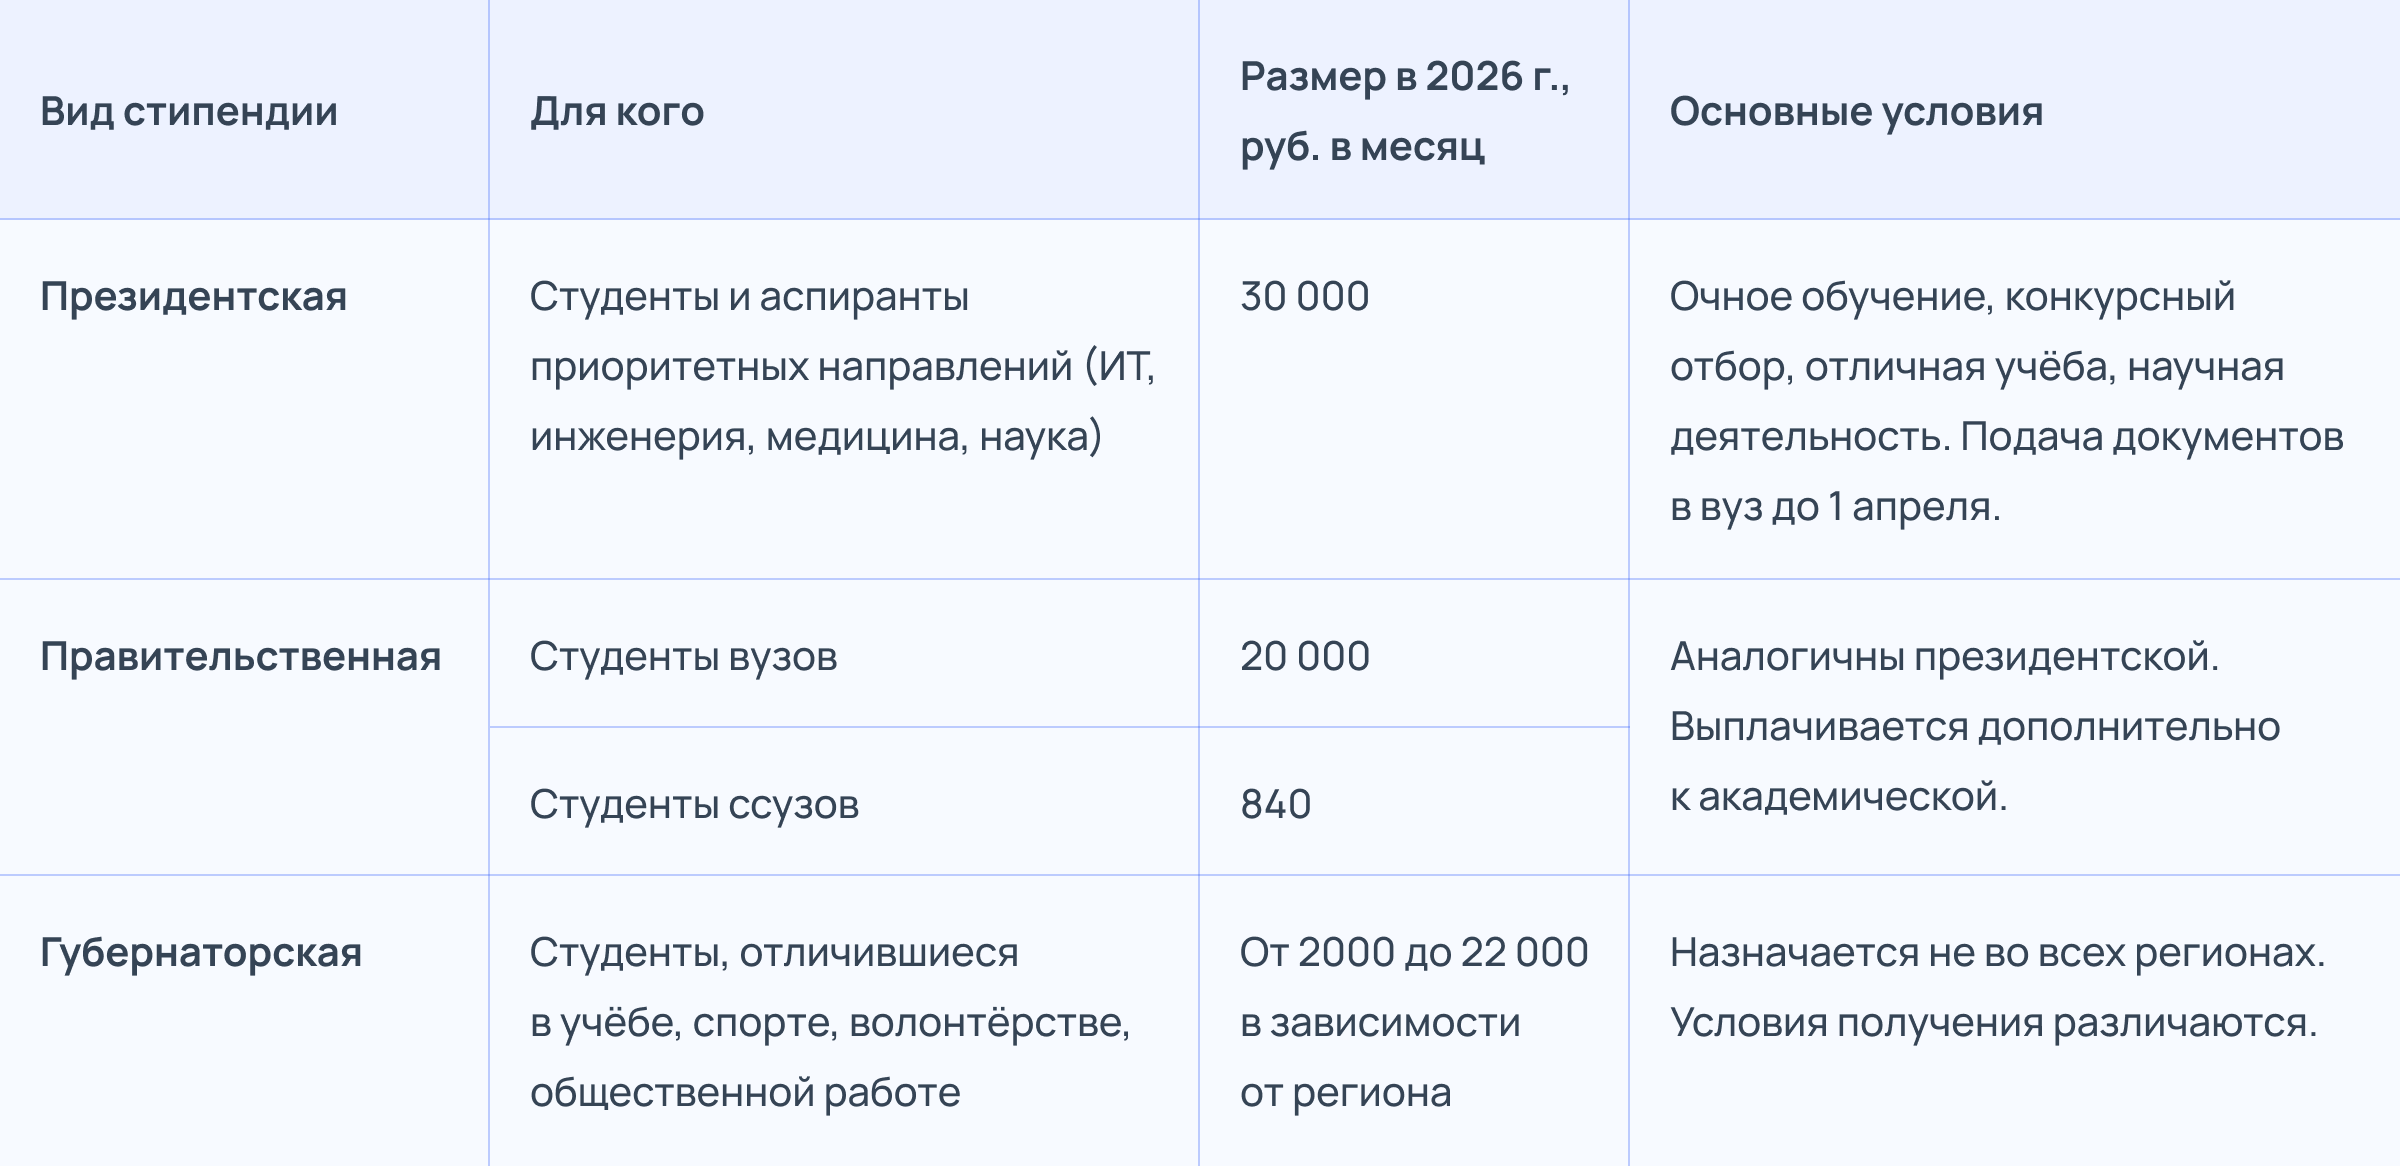Select the 'Президентская' row label
2400x1166 pixels.
coord(194,297)
